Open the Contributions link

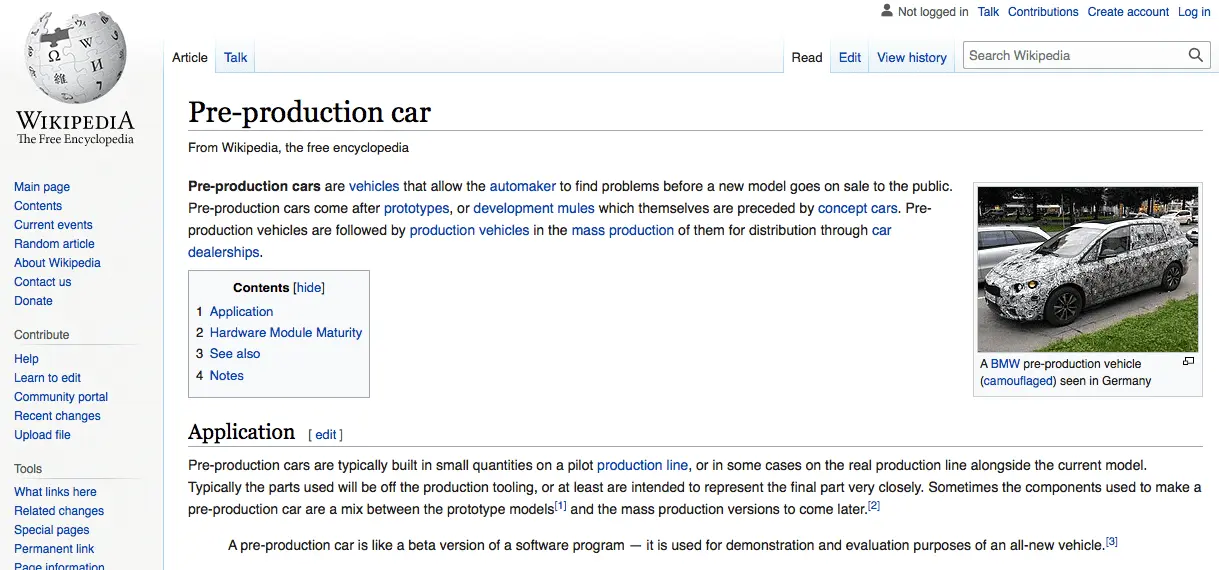pos(1043,12)
